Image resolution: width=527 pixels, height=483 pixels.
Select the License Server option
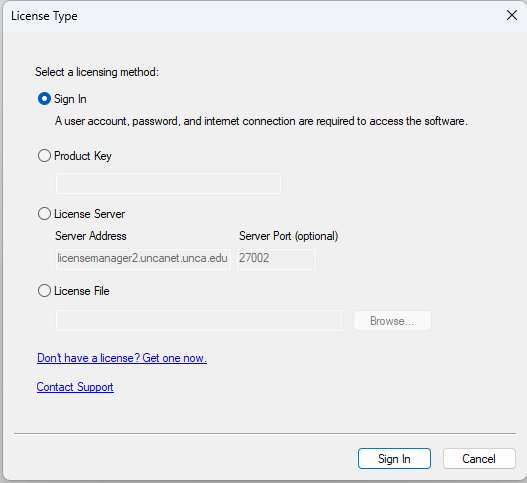point(44,214)
